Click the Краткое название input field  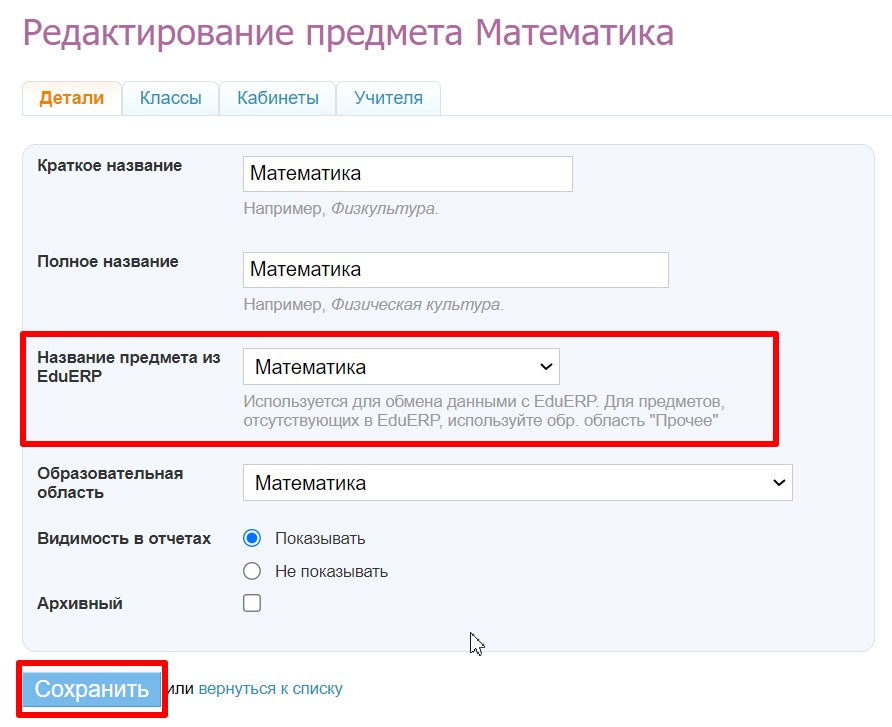(408, 174)
